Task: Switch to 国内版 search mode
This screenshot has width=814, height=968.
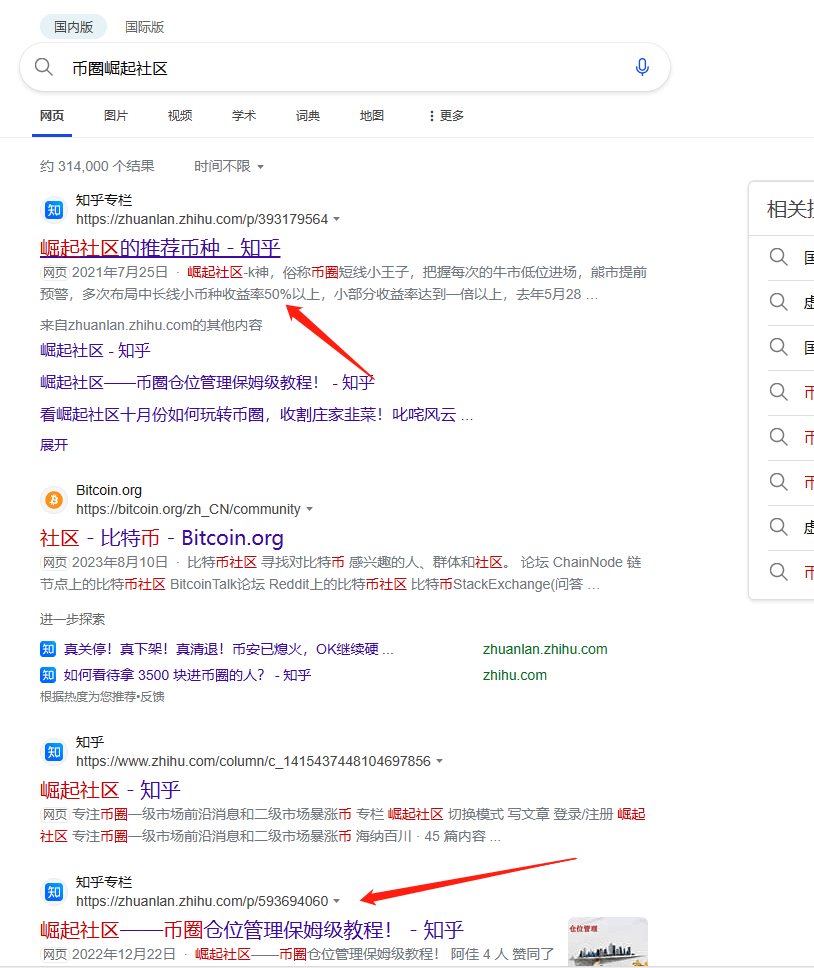Action: pyautogui.click(x=73, y=27)
